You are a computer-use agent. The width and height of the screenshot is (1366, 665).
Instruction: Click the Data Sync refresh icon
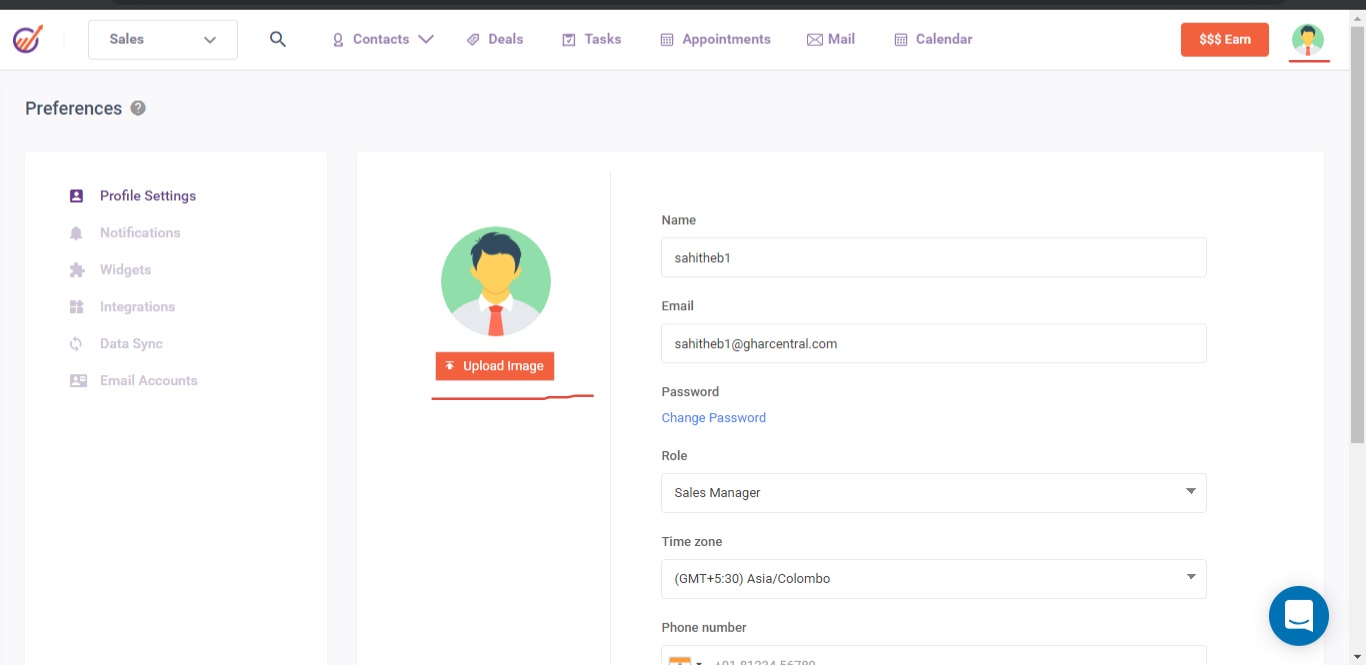click(x=77, y=344)
